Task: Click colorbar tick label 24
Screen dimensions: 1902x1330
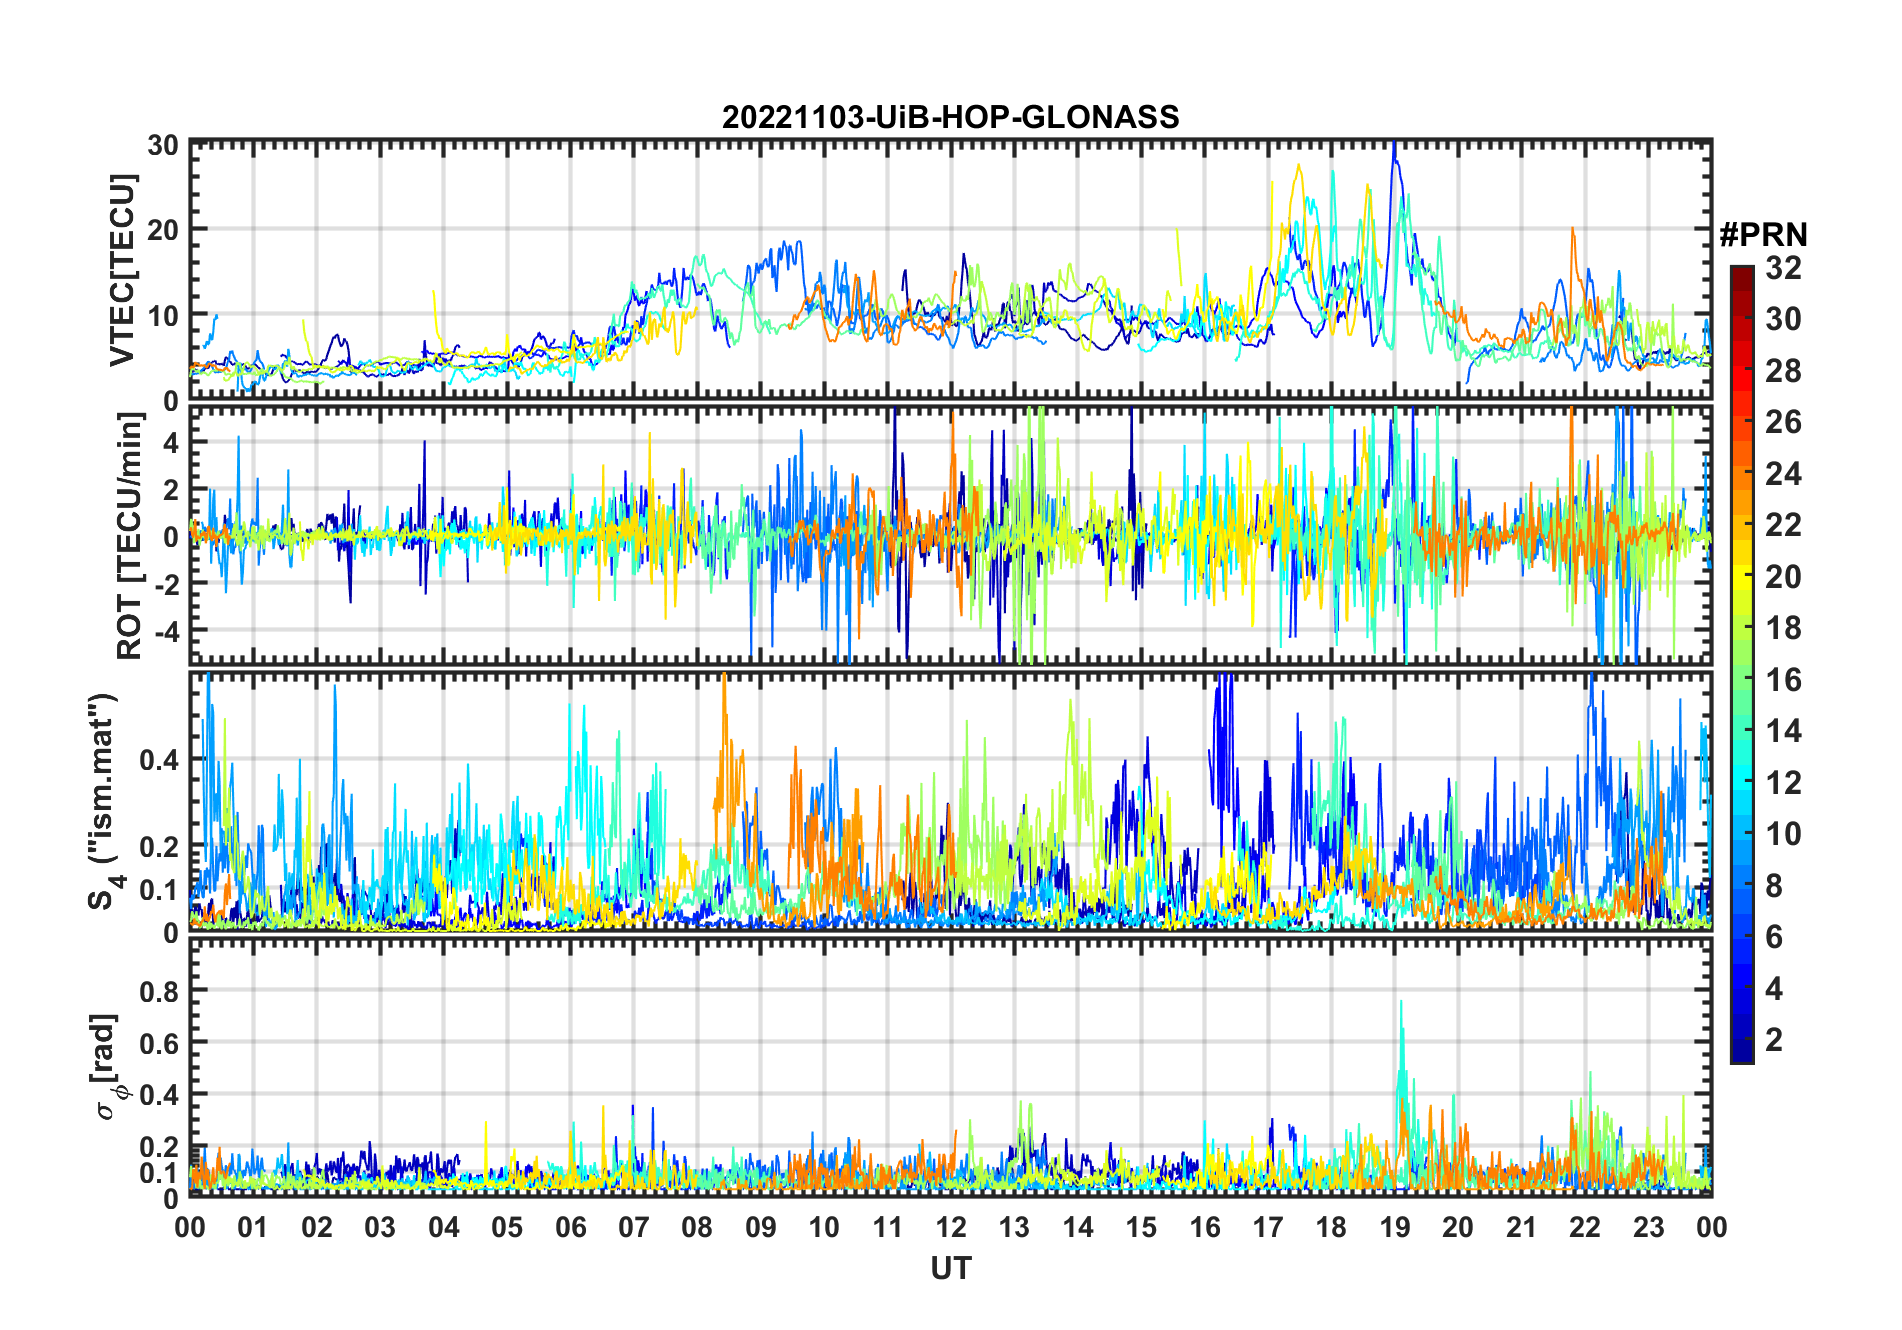Action: [1783, 473]
